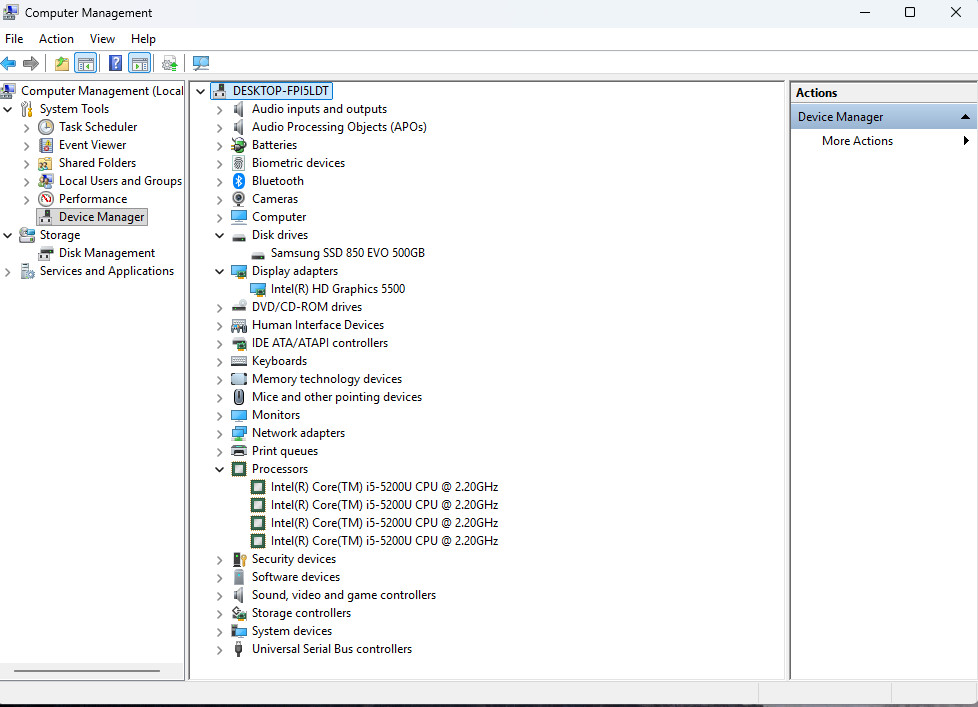978x707 pixels.
Task: Click the Bluetooth category icon
Action: point(239,181)
